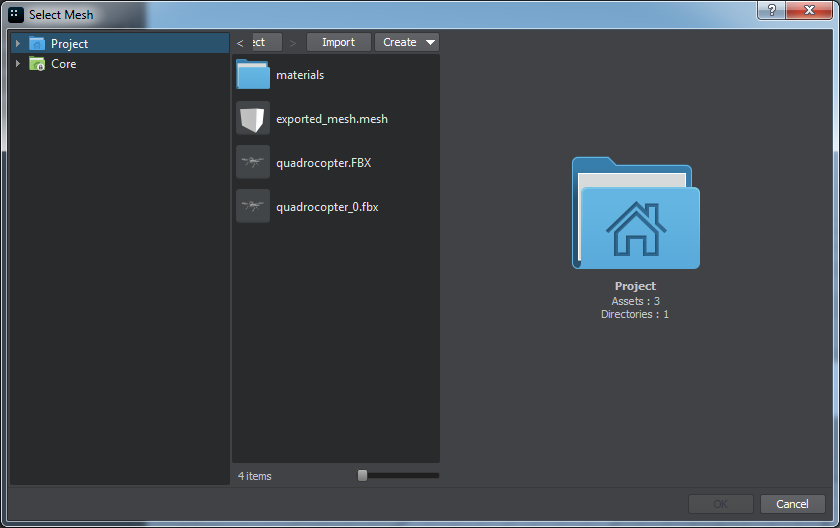Adjust the thumbnail size slider handle
The height and width of the screenshot is (528, 840).
tap(362, 476)
